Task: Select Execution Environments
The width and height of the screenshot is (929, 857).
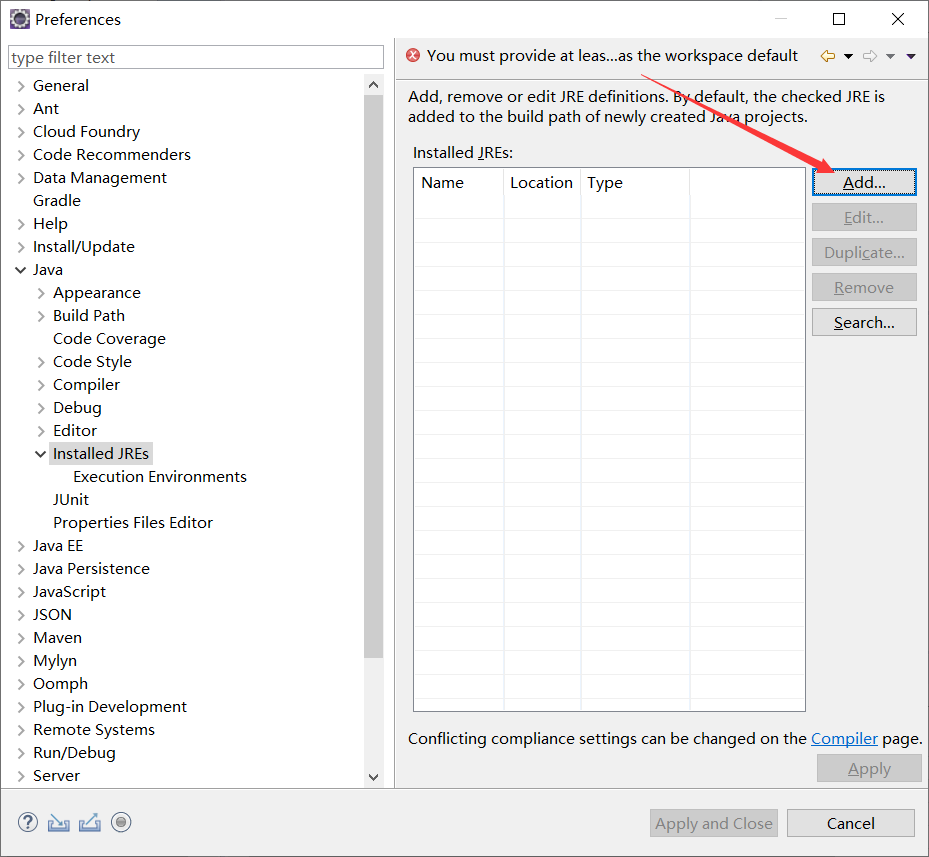Action: (x=159, y=477)
